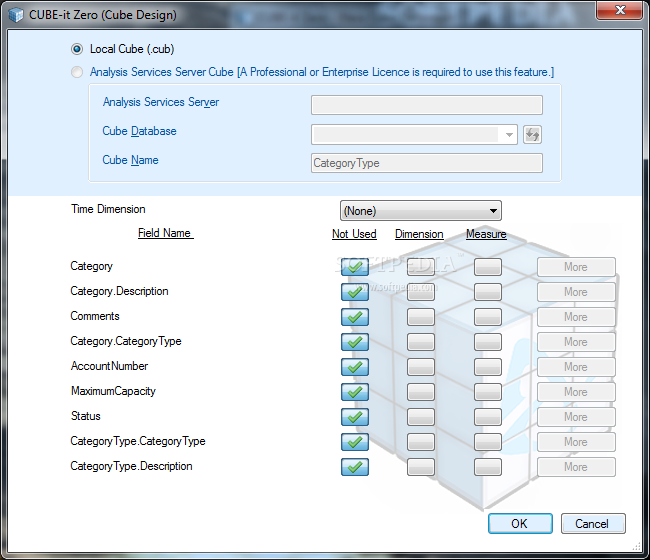The width and height of the screenshot is (650, 560).
Task: Click the Field Name column header
Action: tap(165, 233)
